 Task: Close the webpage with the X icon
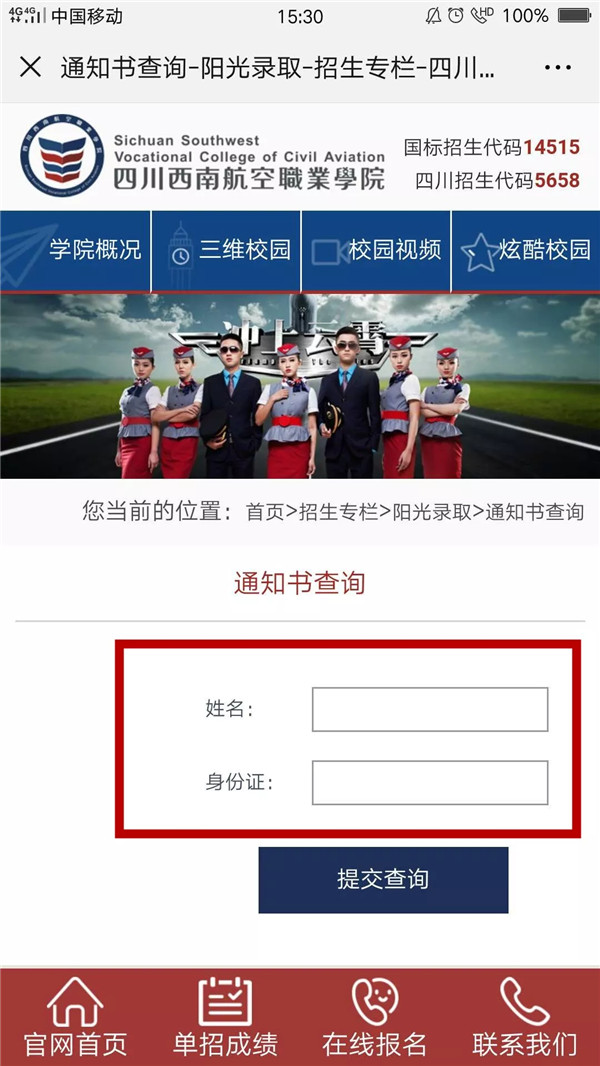coord(30,67)
